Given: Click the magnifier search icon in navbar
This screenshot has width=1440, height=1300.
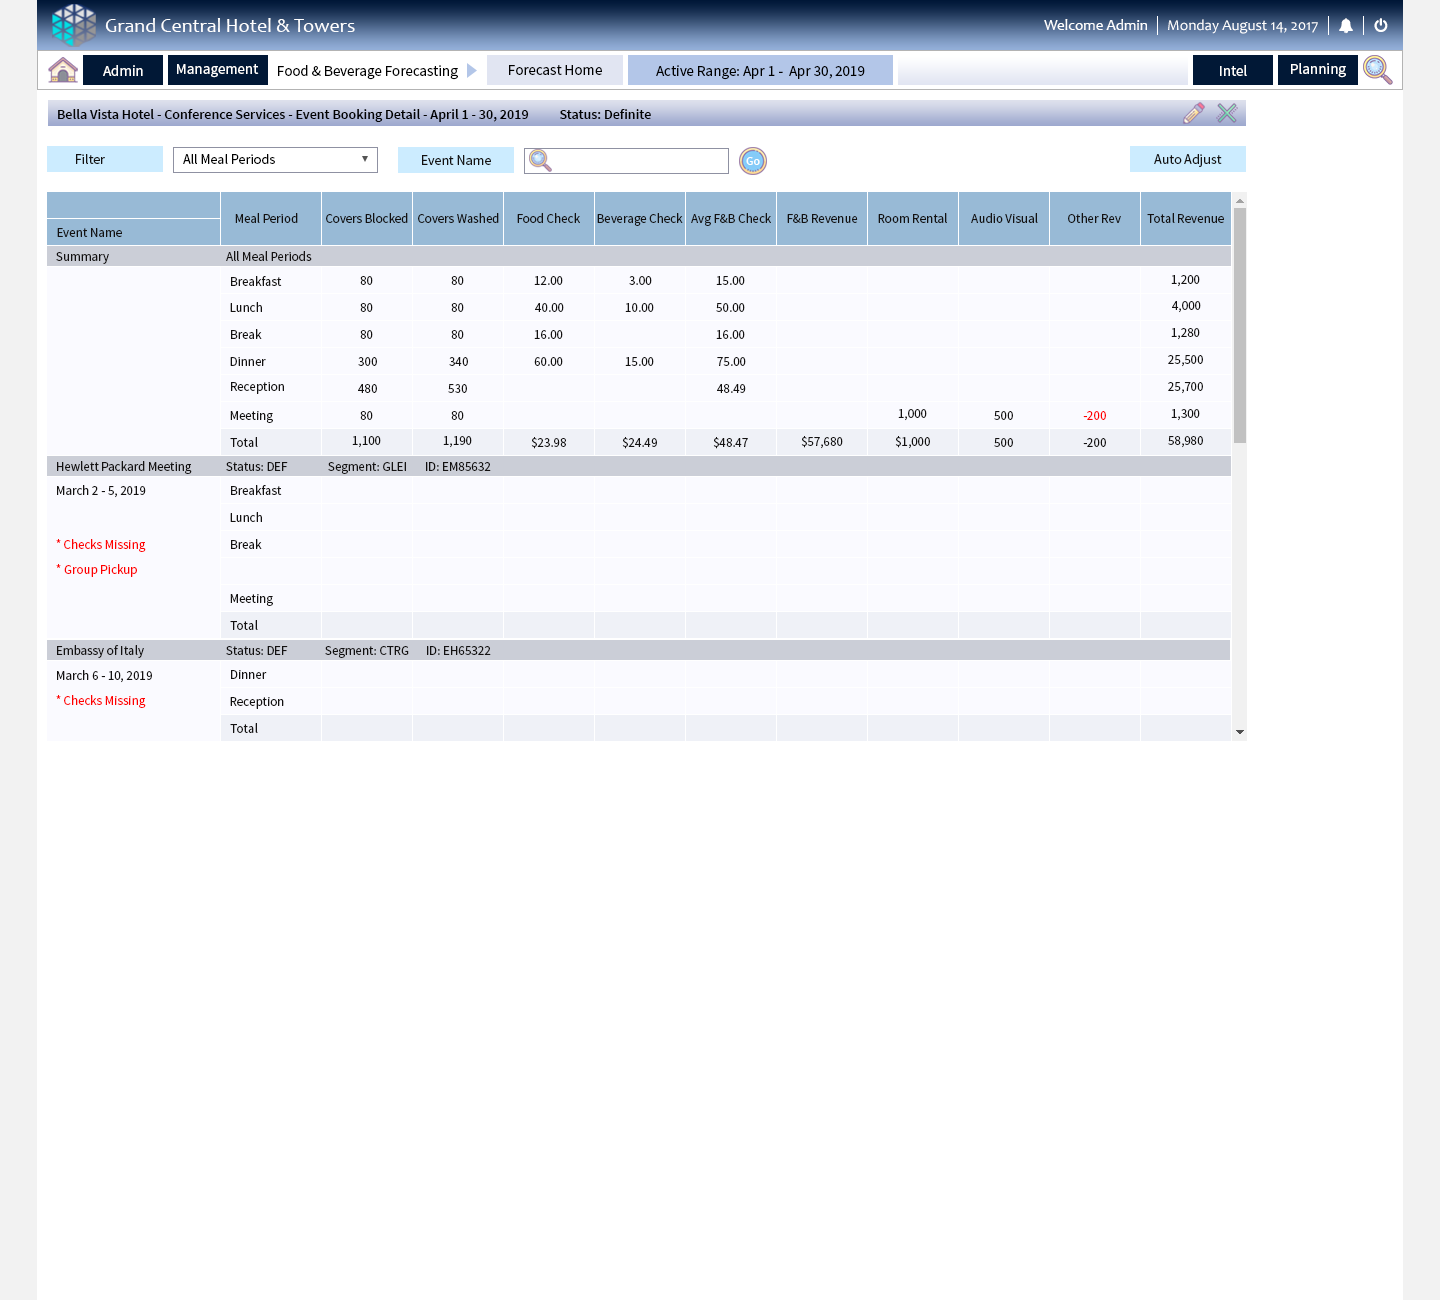Looking at the screenshot, I should pos(1377,70).
